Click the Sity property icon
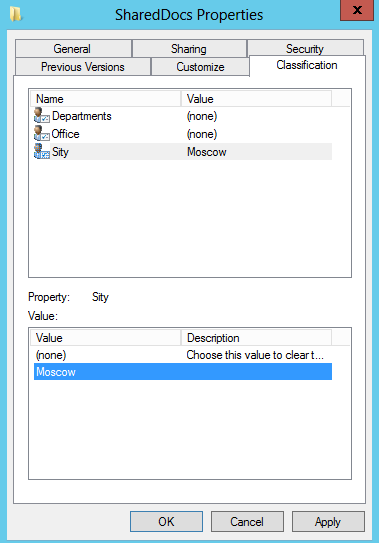379x543 pixels. click(x=42, y=152)
